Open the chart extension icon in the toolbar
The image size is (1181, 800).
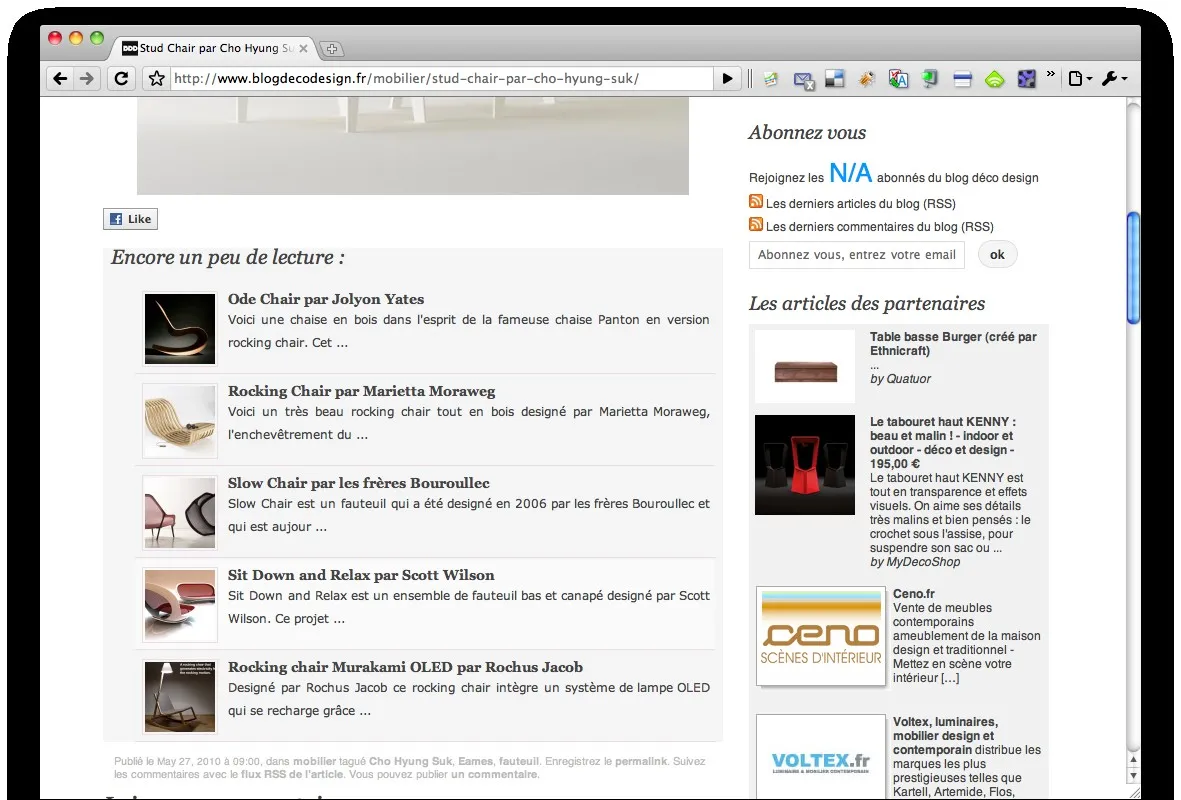coord(771,78)
